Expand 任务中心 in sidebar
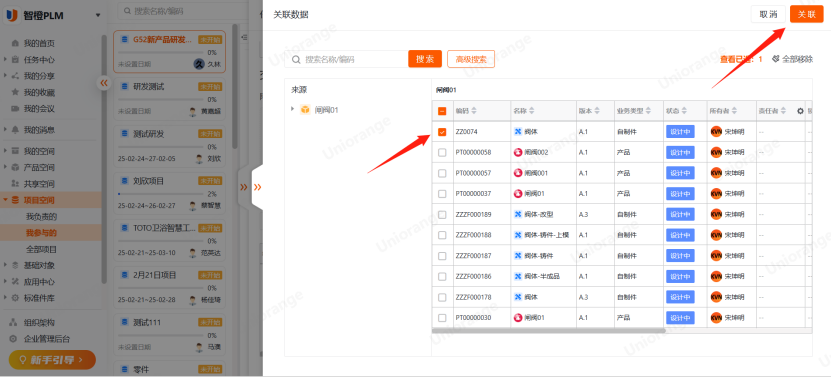 click(5, 59)
